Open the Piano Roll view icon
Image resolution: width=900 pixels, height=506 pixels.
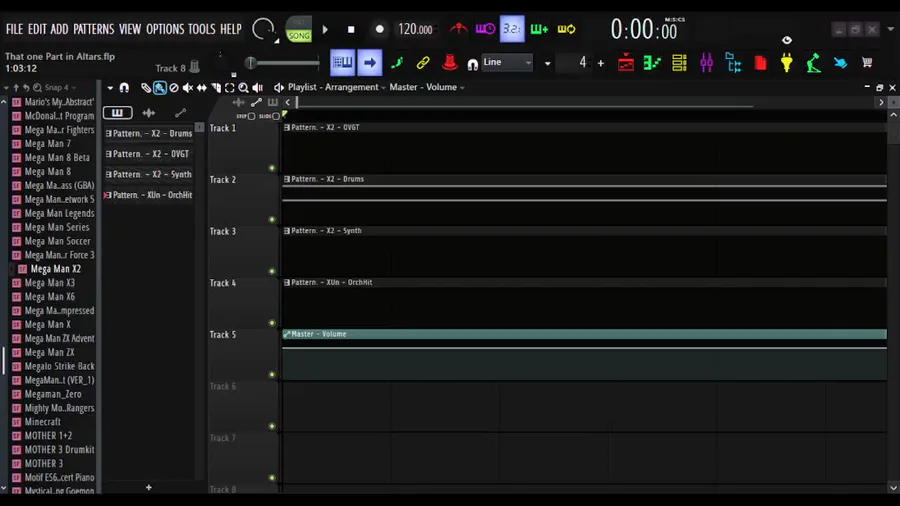coord(652,63)
